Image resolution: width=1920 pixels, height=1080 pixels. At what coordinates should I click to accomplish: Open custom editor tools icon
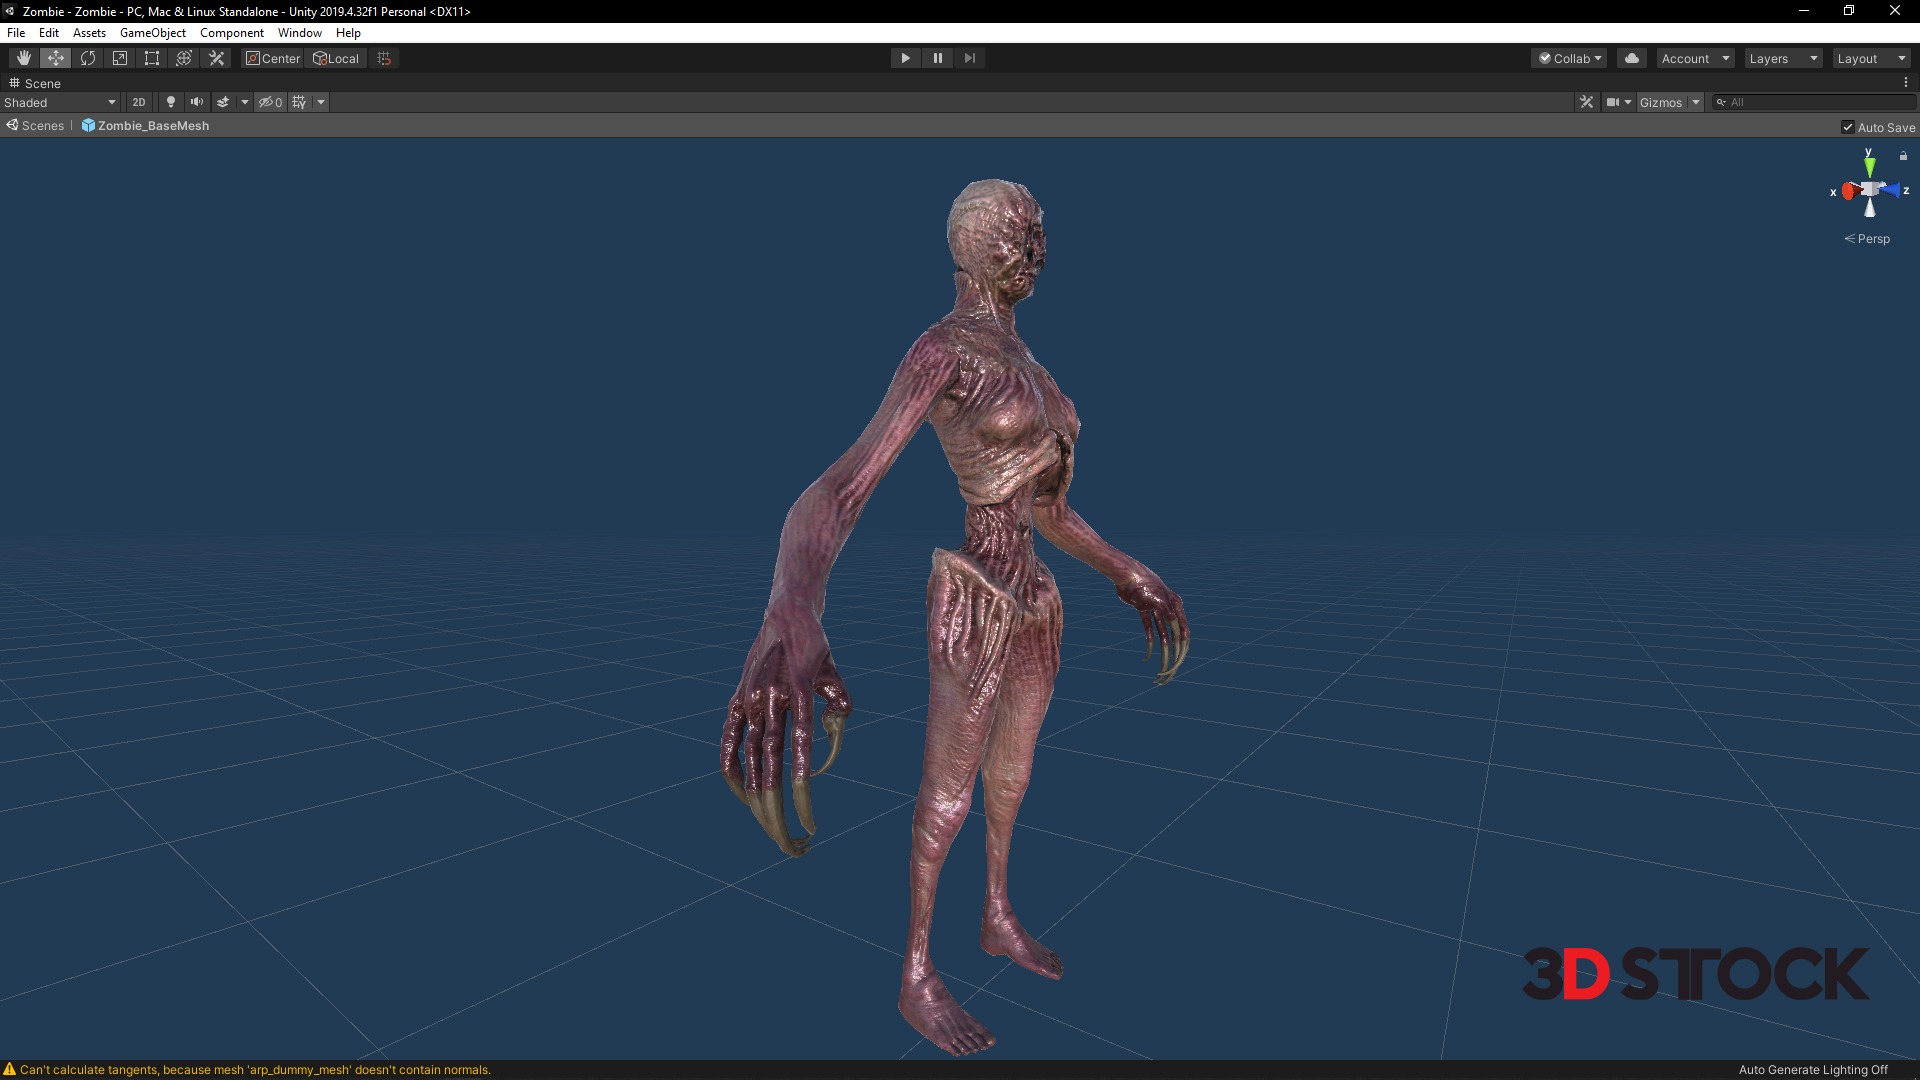(216, 58)
